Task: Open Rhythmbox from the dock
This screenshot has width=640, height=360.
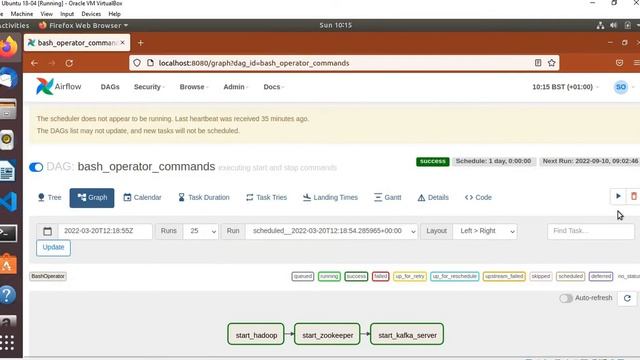Action: click(x=7, y=140)
